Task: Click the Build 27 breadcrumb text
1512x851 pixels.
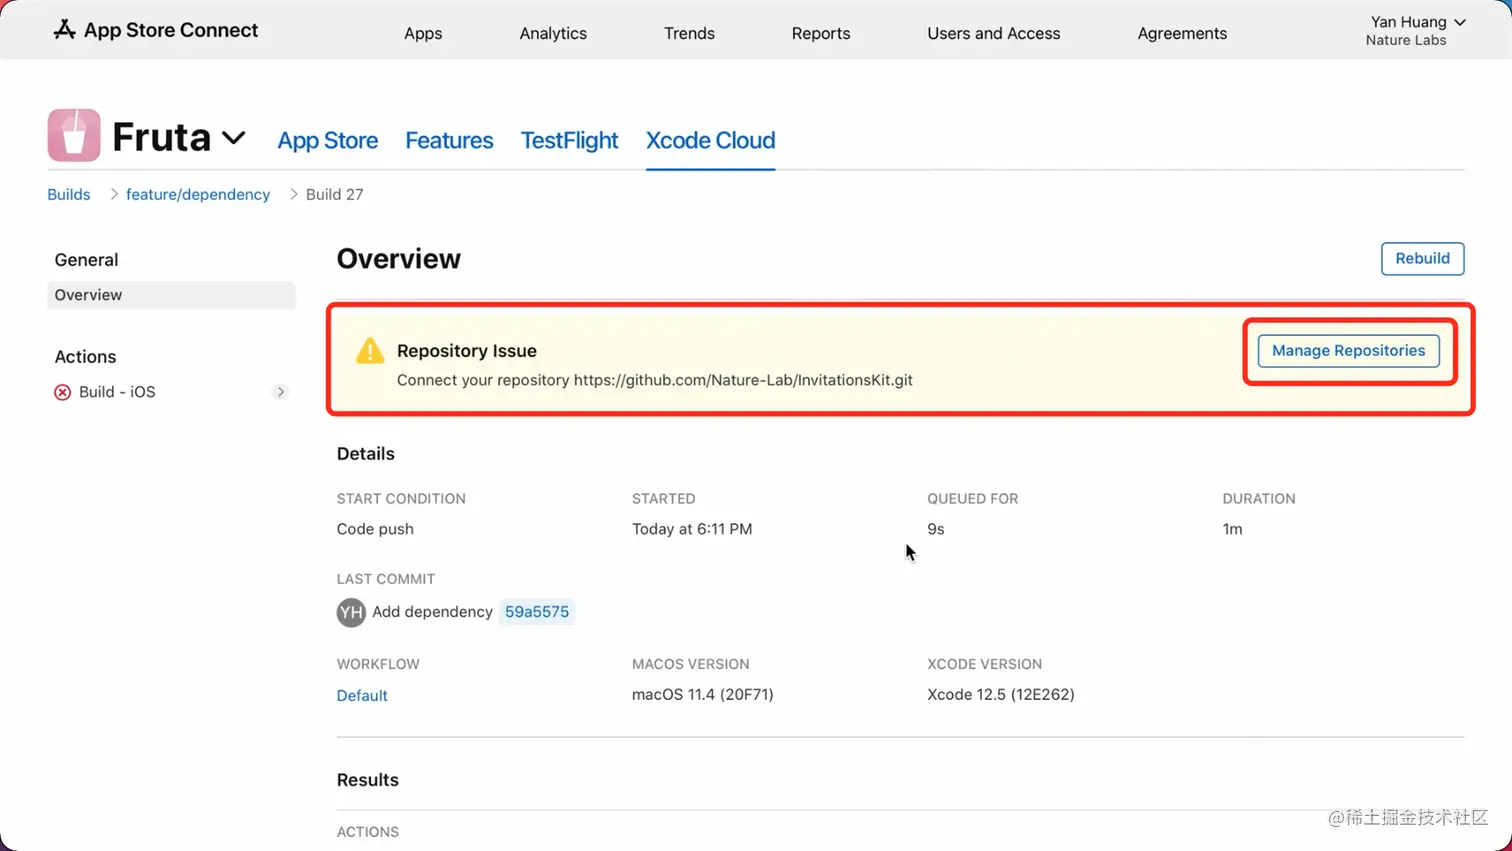Action: pyautogui.click(x=334, y=194)
